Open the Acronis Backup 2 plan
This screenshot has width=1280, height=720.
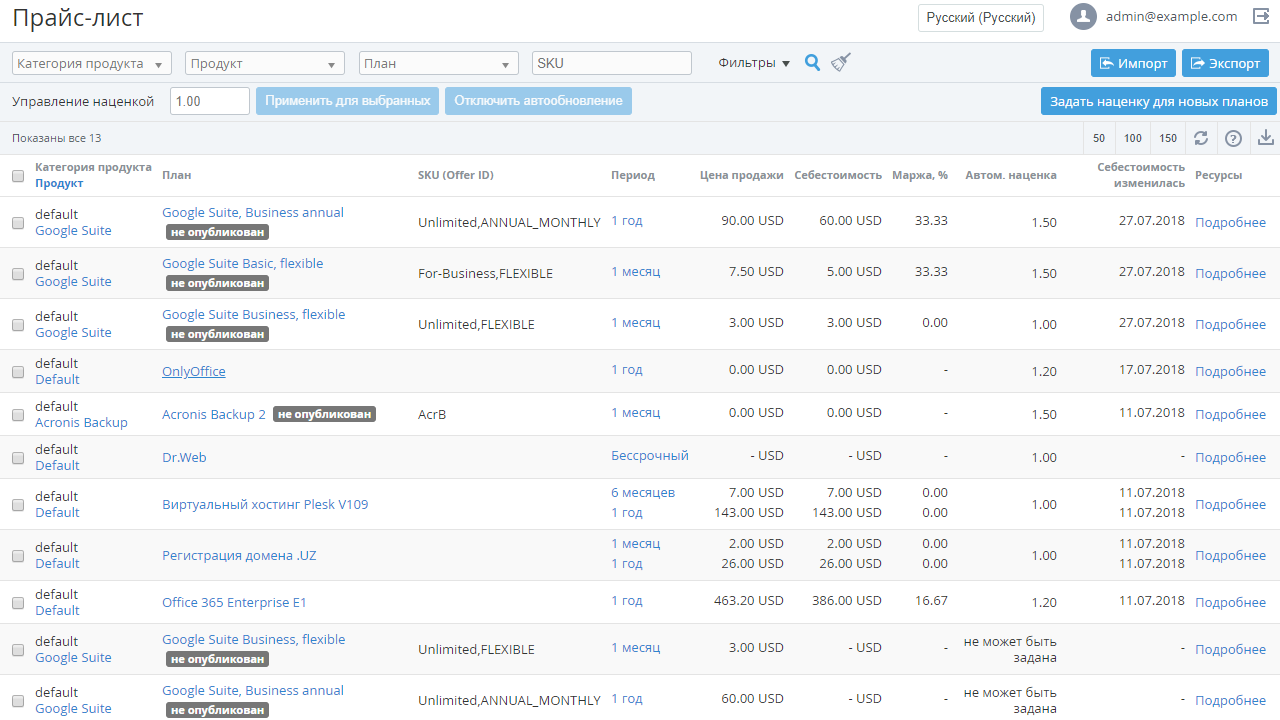pyautogui.click(x=214, y=414)
